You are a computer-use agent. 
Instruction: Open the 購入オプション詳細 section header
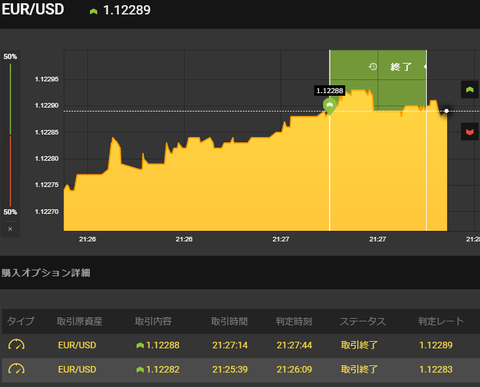[46, 273]
